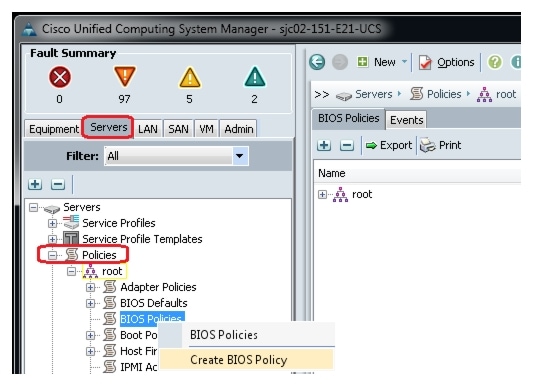Switch to the VM tab

coord(206,129)
